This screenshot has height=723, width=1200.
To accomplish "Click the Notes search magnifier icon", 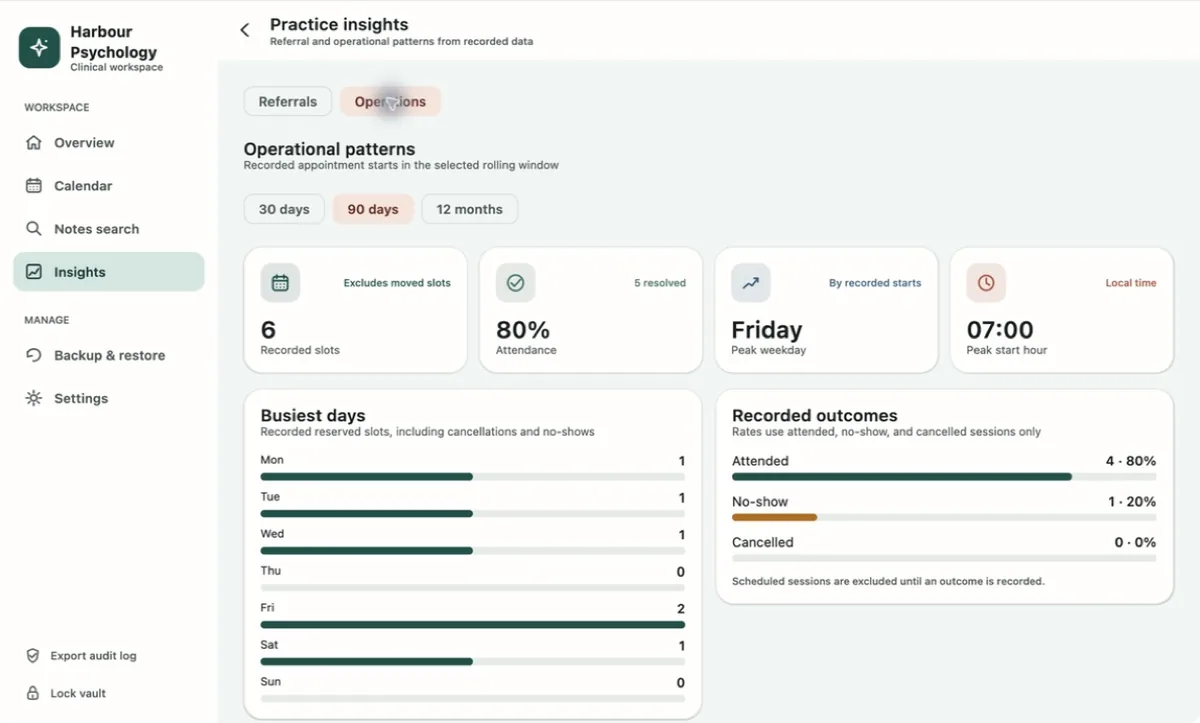I will tap(34, 229).
